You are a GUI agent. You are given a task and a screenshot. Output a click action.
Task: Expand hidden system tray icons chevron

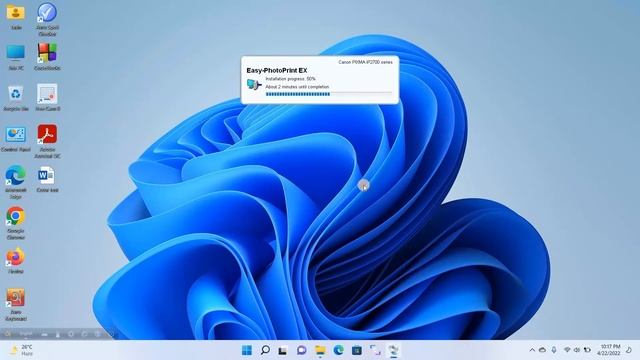pyautogui.click(x=532, y=350)
